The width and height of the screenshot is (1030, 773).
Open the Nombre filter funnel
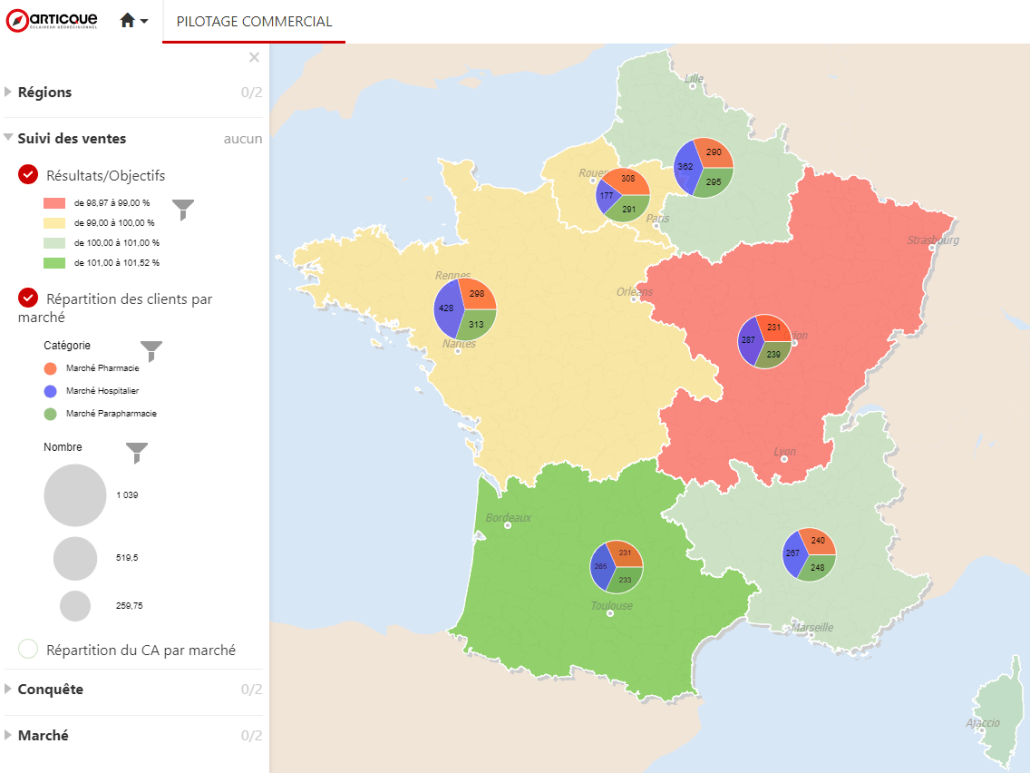137,453
